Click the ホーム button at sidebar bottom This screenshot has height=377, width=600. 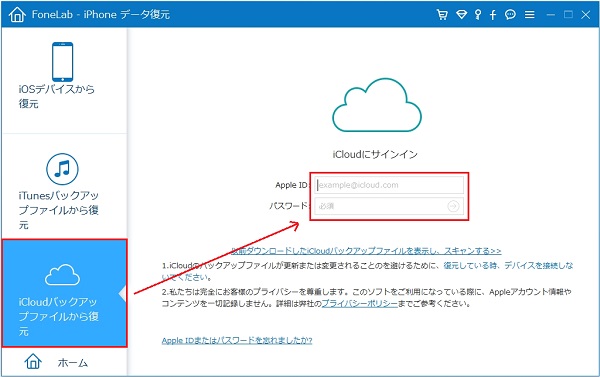coord(64,362)
